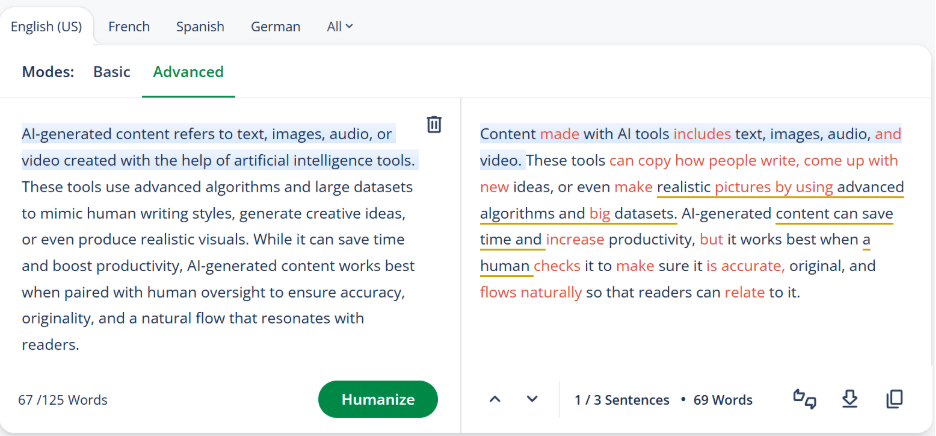
Task: Expand the All languages dropdown
Action: point(340,27)
